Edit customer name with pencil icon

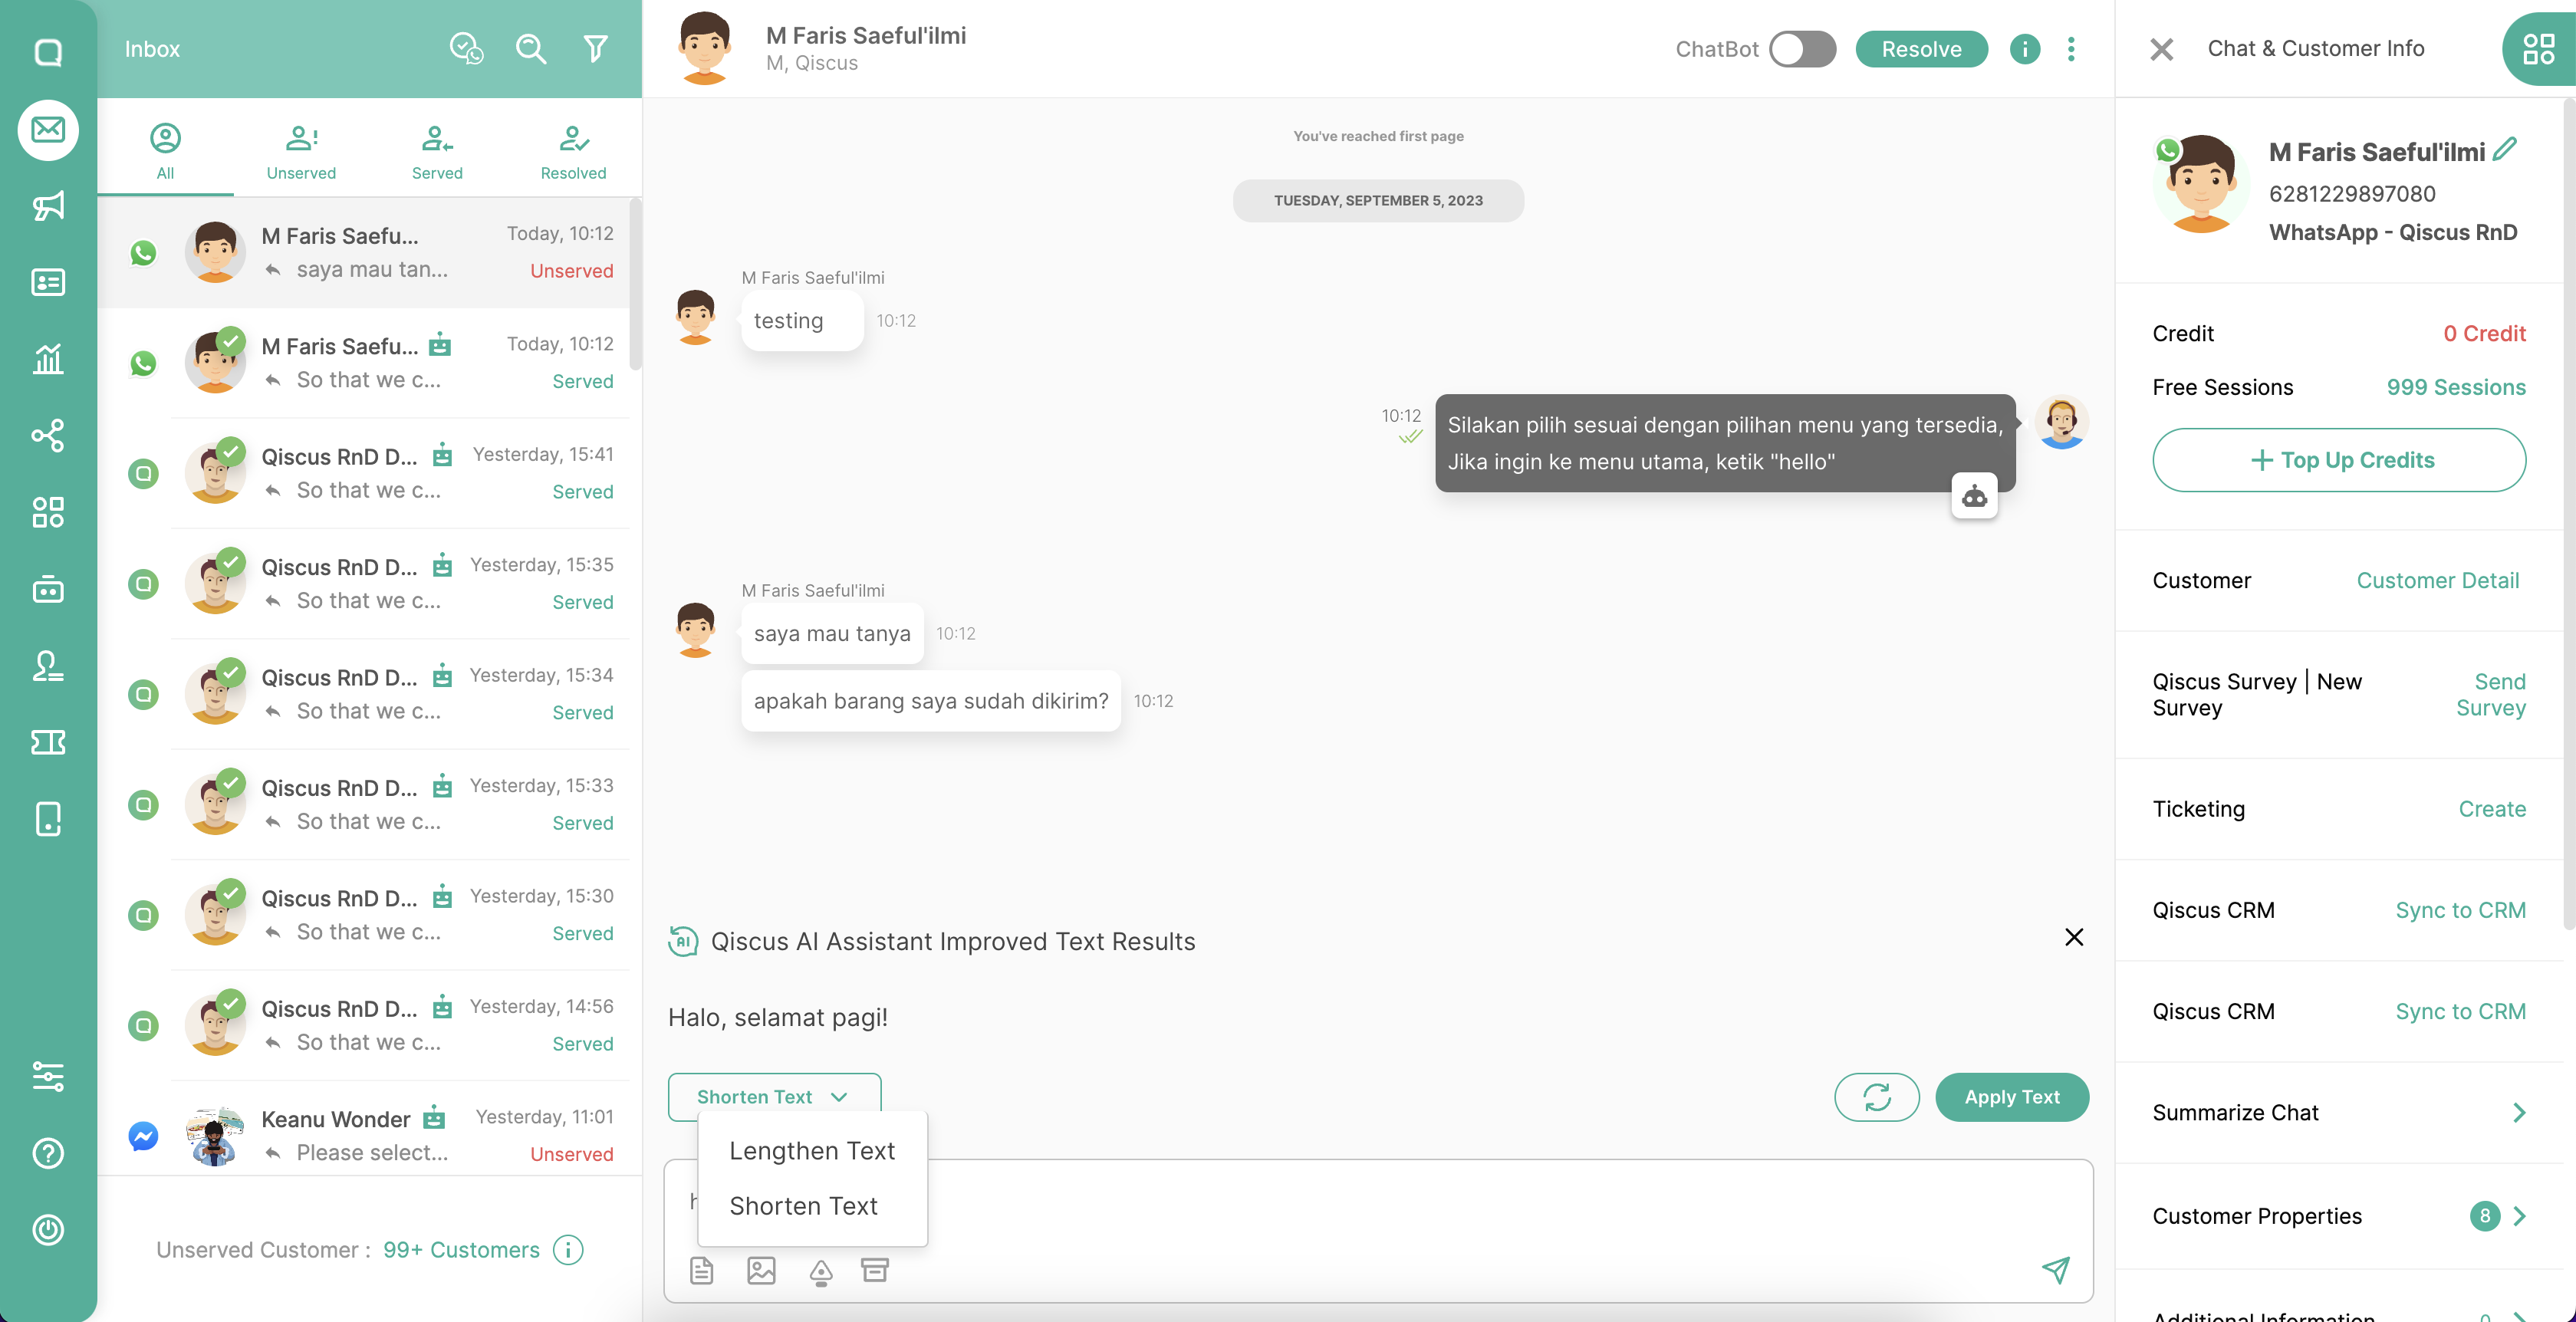click(x=2505, y=149)
